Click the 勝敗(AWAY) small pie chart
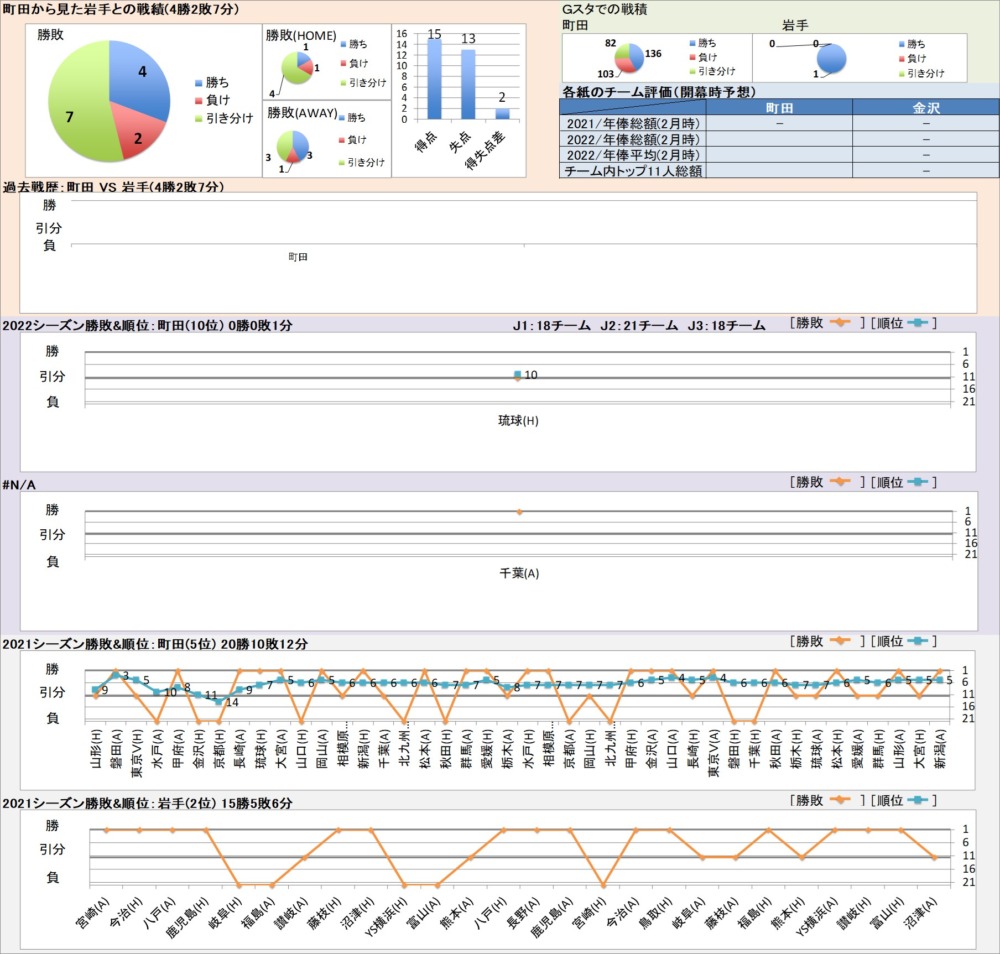The width and height of the screenshot is (1000, 954). pyautogui.click(x=297, y=147)
